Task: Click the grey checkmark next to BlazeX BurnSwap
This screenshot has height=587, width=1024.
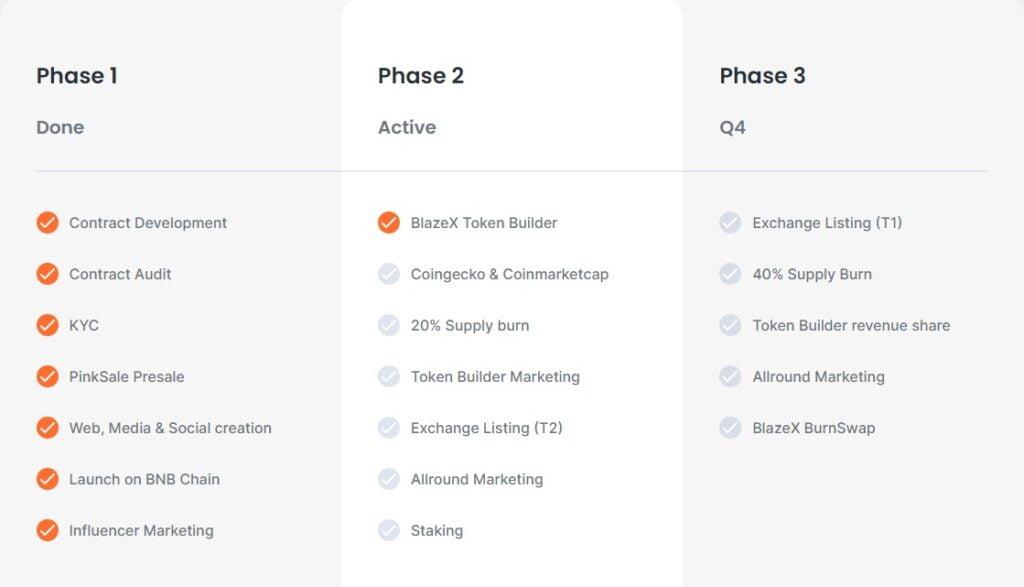Action: tap(730, 428)
